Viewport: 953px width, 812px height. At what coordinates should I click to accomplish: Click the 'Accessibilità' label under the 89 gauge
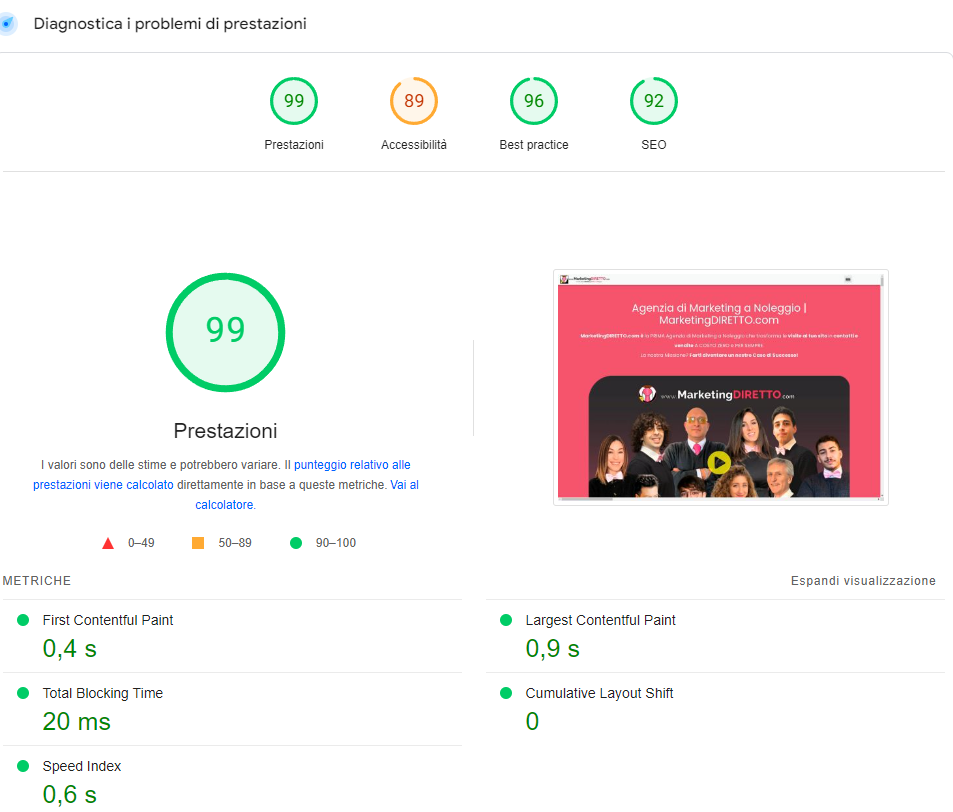tap(414, 145)
